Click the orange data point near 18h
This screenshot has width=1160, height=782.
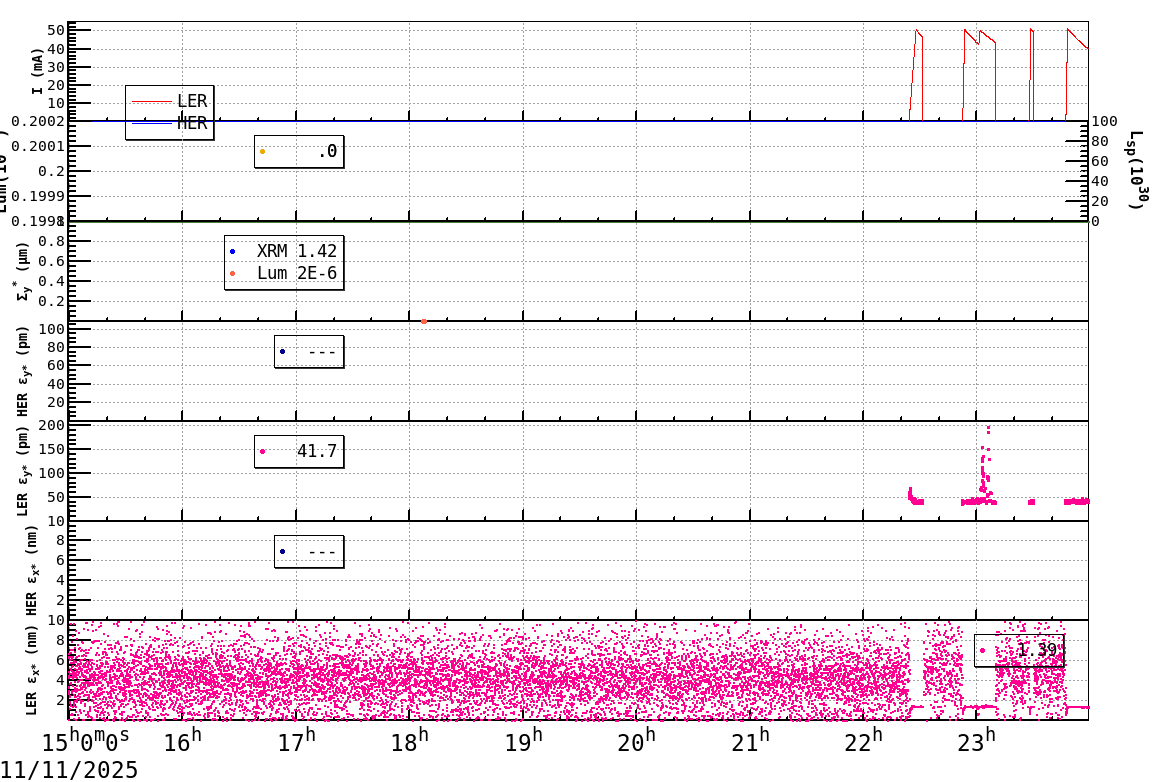[424, 321]
